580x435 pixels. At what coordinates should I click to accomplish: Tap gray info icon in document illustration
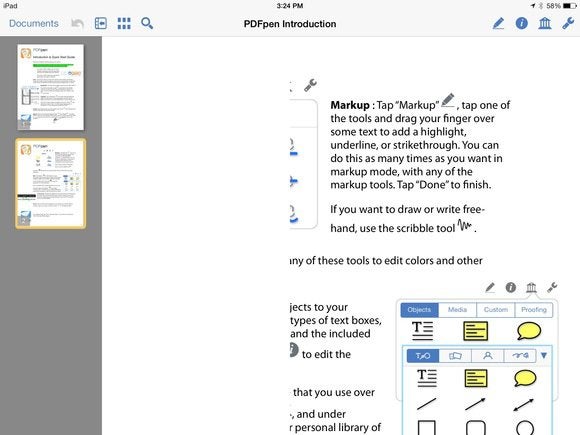510,287
